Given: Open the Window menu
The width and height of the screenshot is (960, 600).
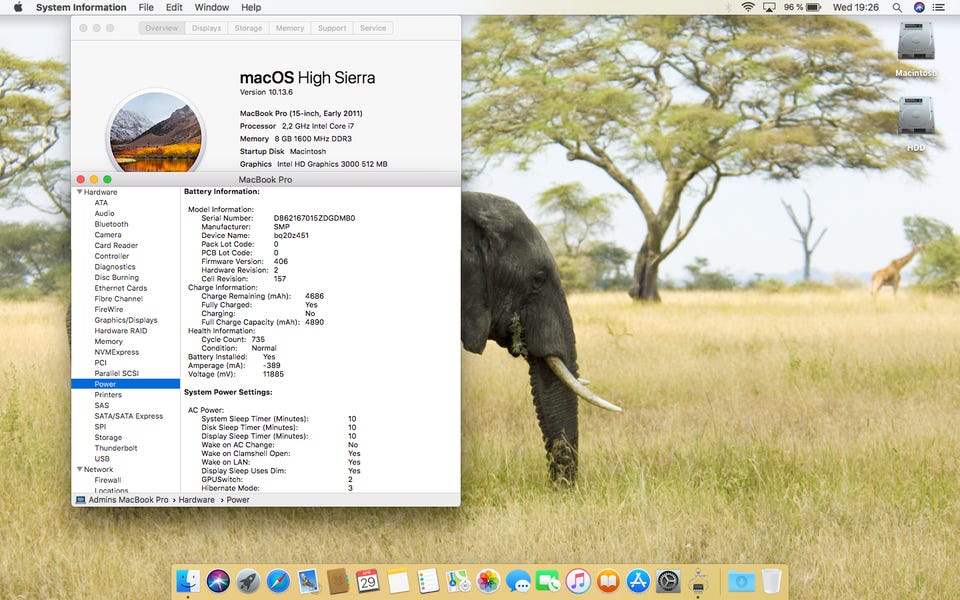Looking at the screenshot, I should [x=212, y=7].
